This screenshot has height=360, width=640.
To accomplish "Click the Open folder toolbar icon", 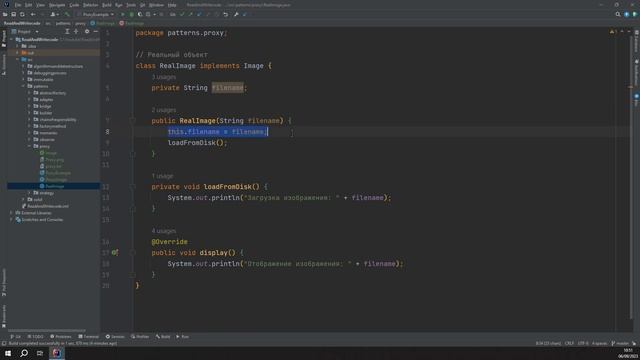I will 5,14.
